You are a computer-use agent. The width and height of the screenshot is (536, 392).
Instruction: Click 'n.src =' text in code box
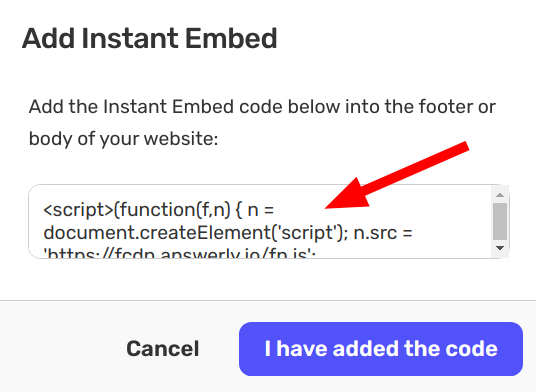pos(383,233)
